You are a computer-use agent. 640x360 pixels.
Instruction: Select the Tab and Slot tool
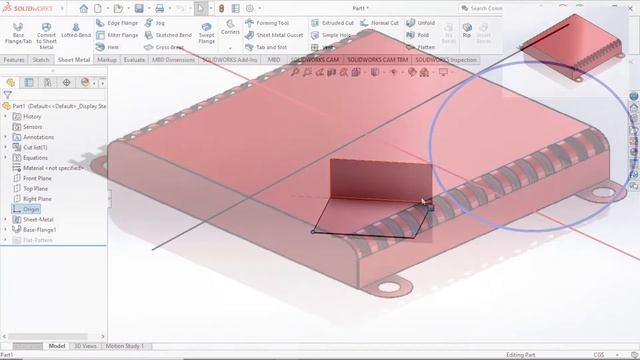pos(266,47)
